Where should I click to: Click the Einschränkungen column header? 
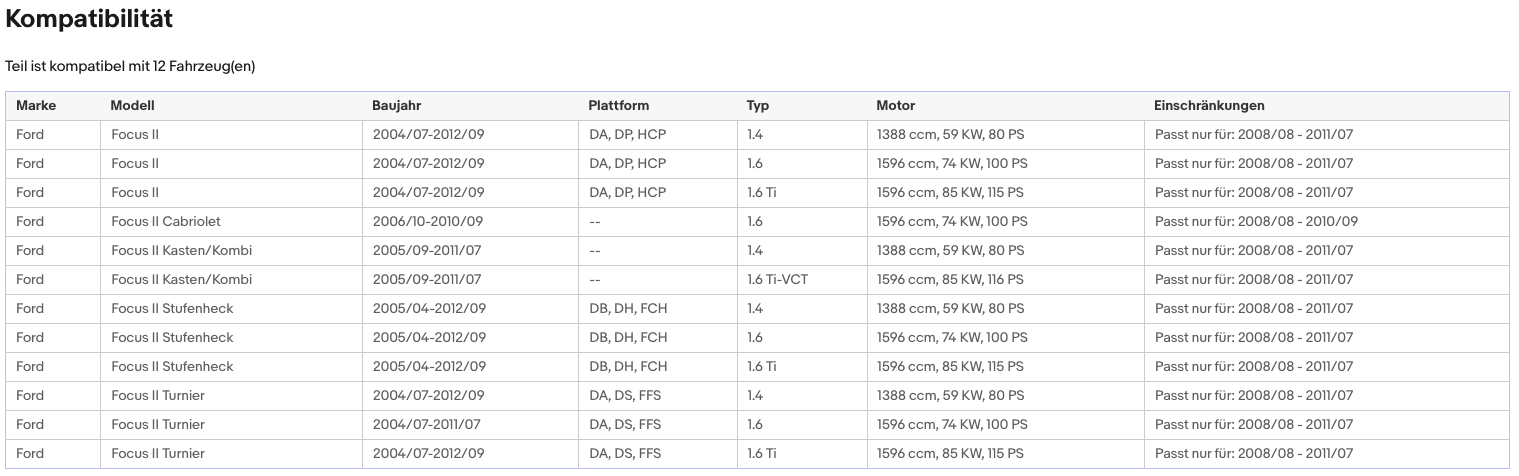(1208, 105)
